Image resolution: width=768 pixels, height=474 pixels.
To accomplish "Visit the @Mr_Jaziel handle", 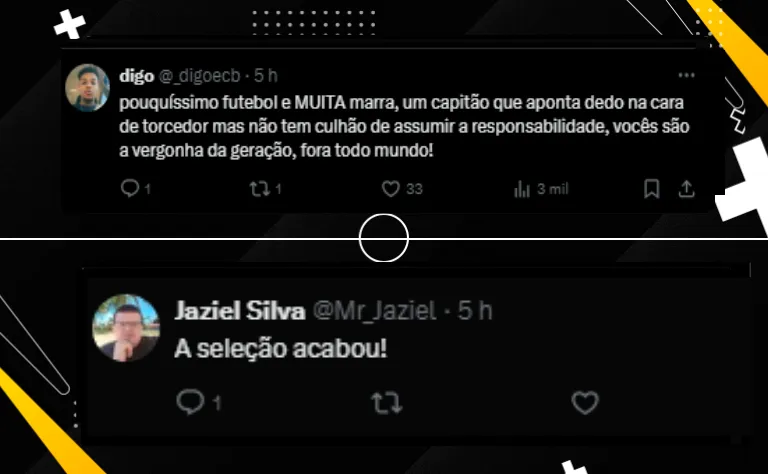I will coord(374,311).
